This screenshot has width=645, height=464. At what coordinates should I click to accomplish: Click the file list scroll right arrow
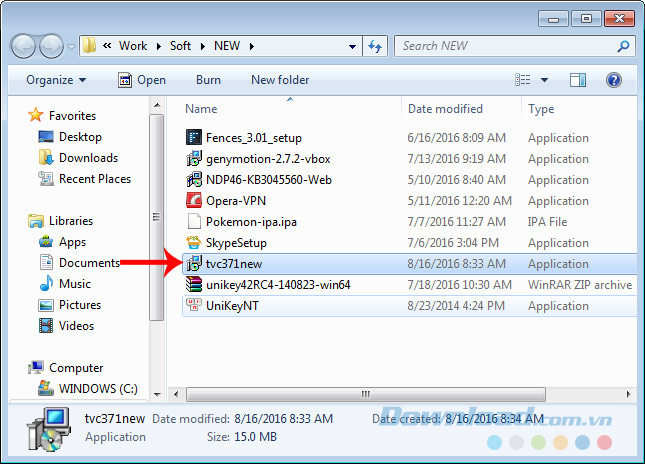(x=628, y=394)
